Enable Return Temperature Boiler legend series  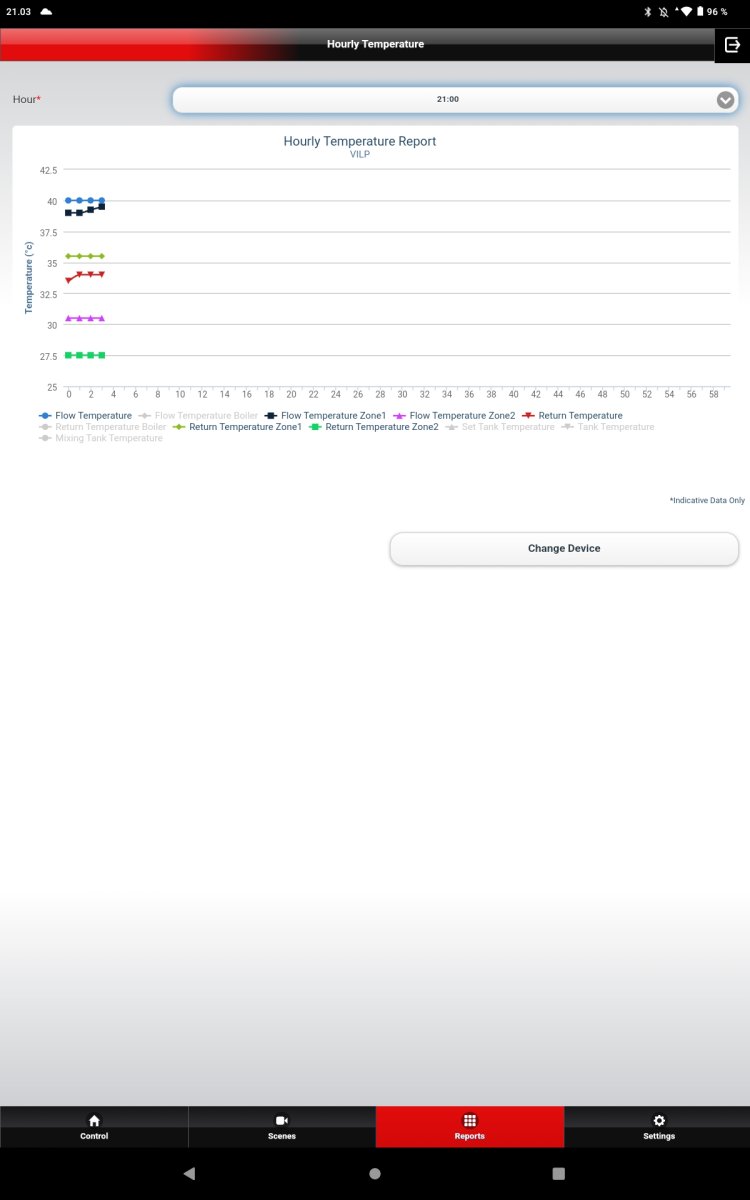click(x=102, y=427)
